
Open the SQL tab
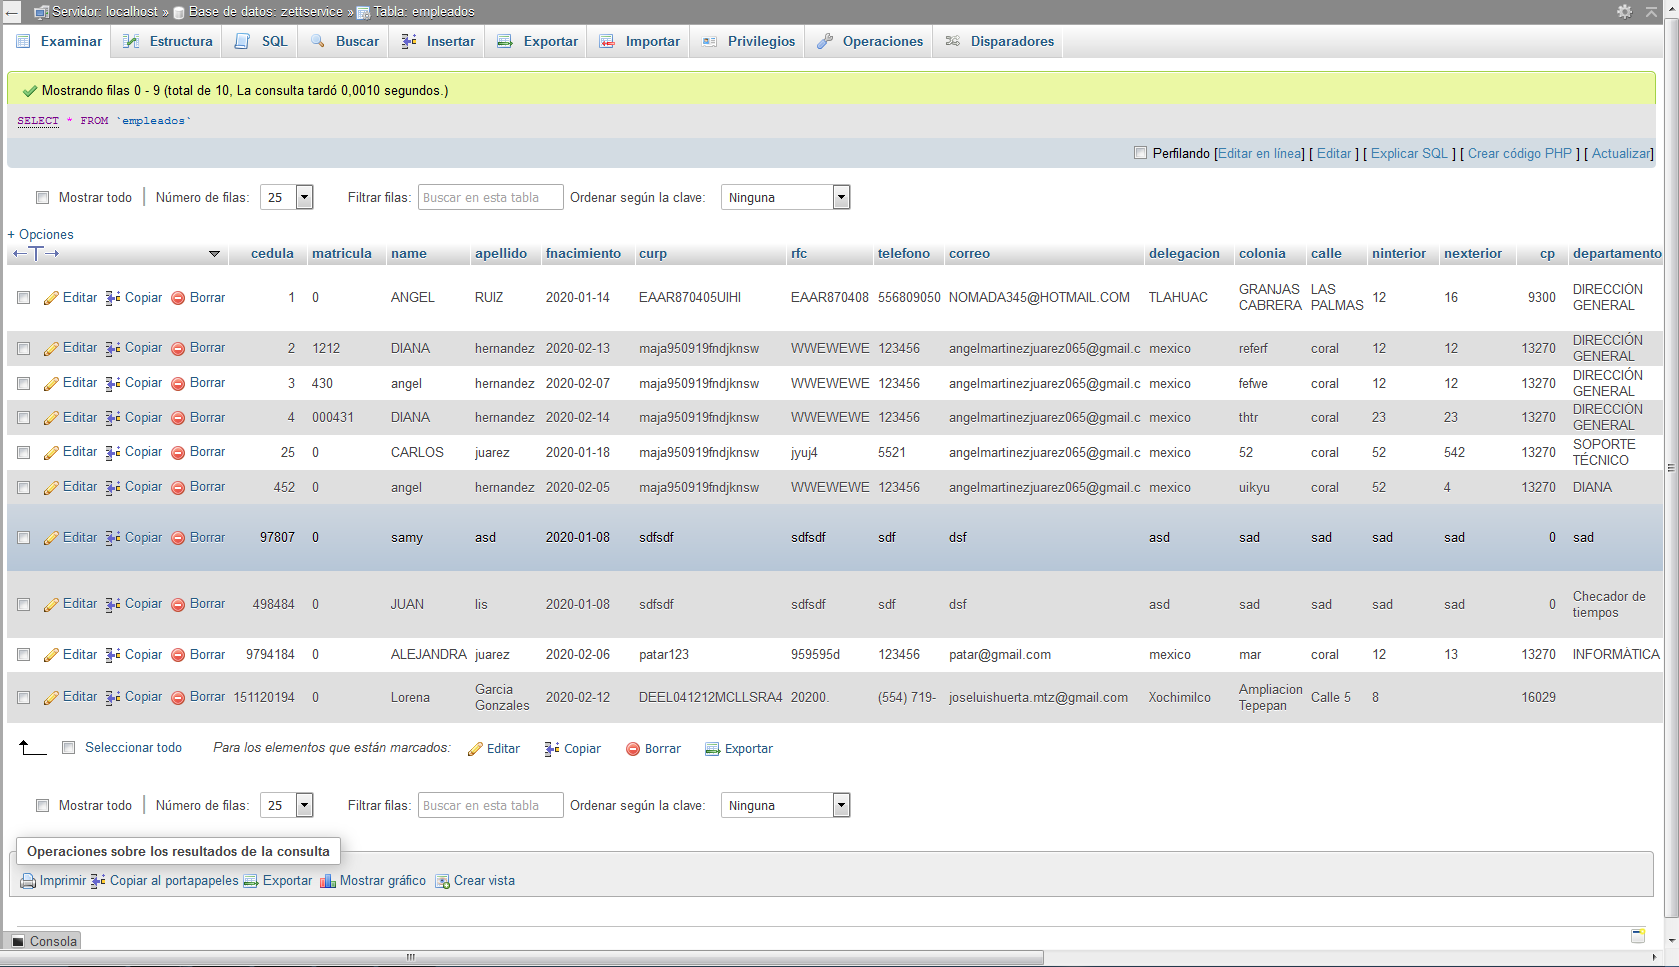tap(261, 41)
